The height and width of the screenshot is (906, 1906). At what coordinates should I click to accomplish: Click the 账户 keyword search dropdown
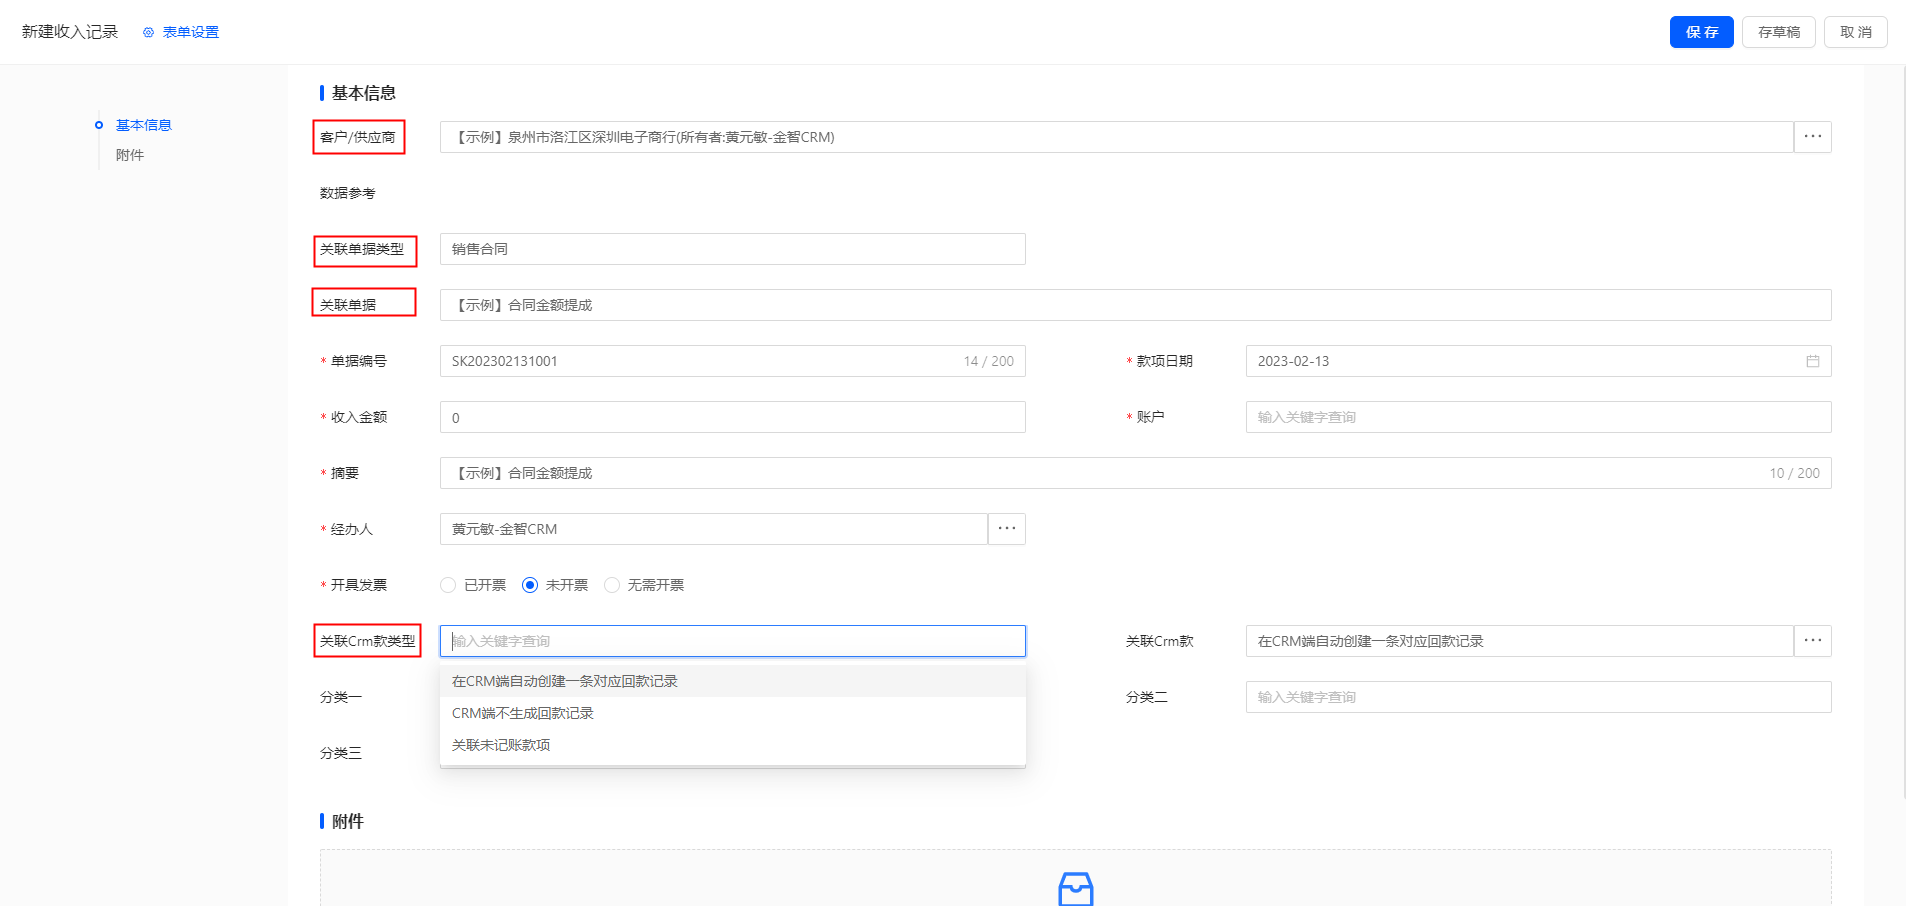tap(1538, 417)
